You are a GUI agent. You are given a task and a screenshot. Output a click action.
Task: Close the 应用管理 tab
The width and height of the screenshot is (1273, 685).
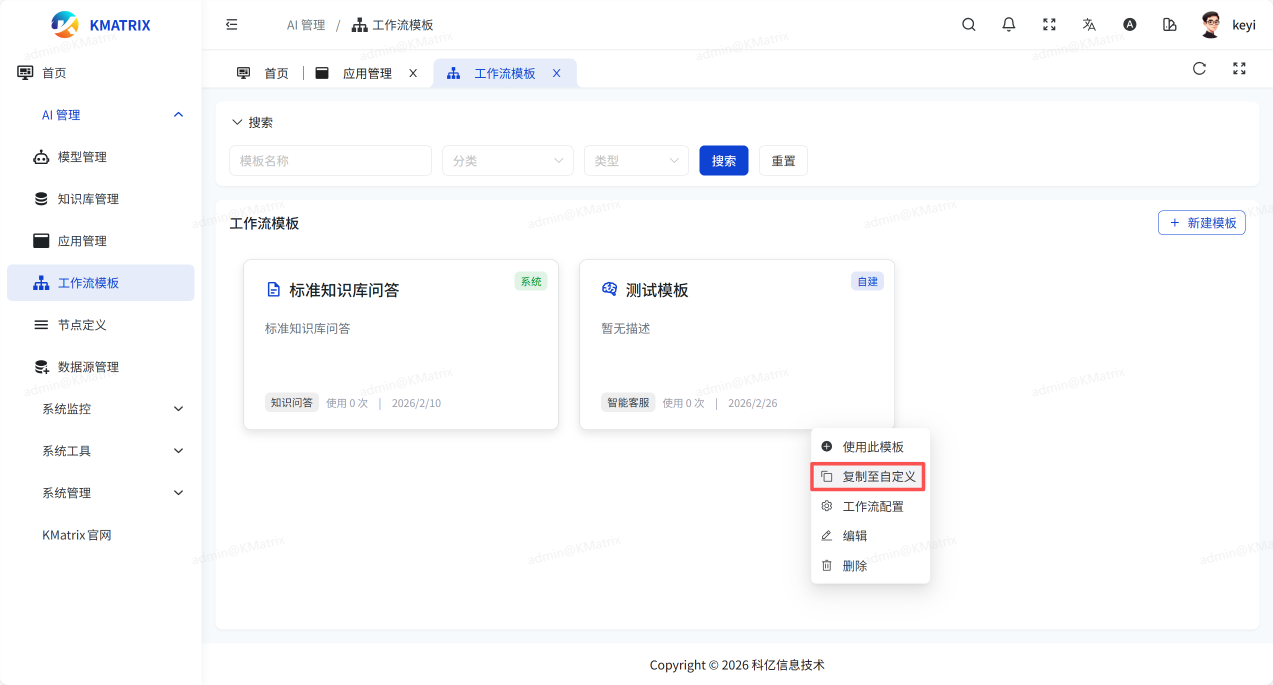413,73
